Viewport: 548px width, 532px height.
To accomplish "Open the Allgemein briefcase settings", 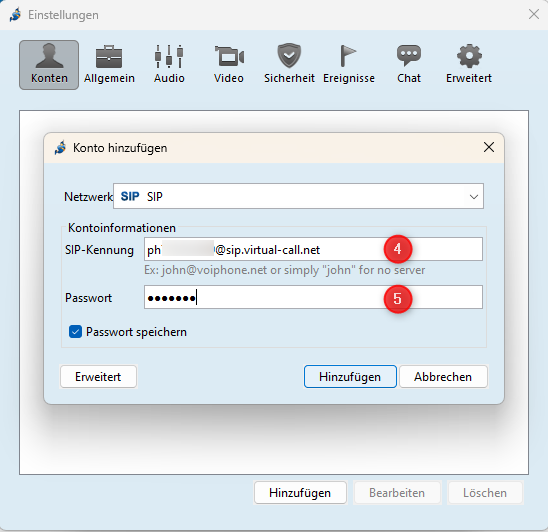I will click(x=109, y=65).
